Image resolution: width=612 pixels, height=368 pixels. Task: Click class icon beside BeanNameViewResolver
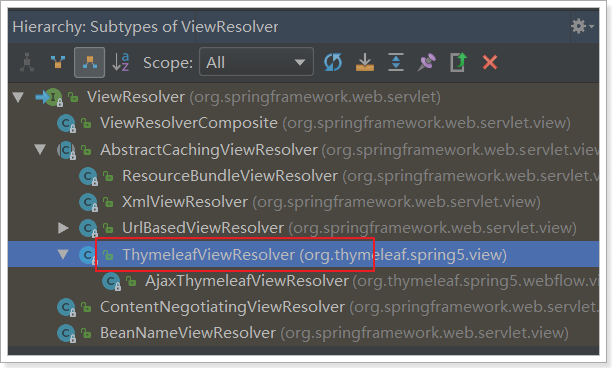[66, 334]
